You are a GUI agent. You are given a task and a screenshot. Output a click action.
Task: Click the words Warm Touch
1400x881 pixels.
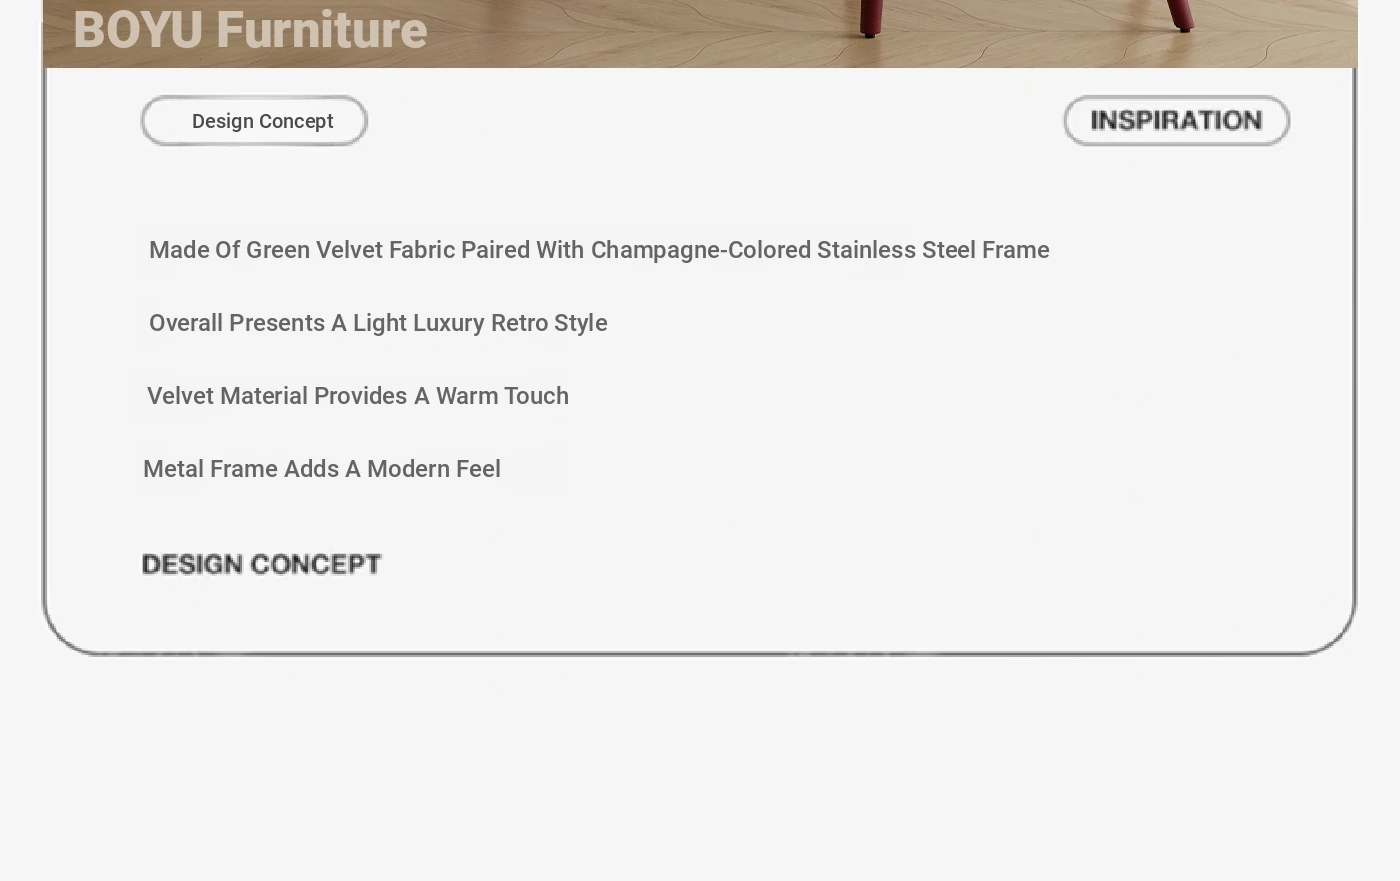(502, 396)
